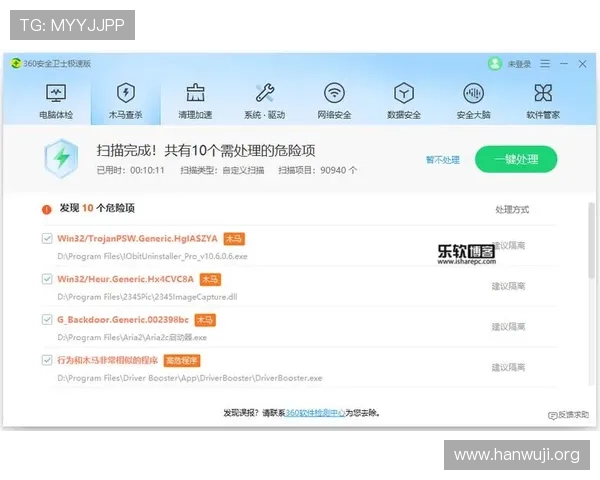This screenshot has height=480, width=600.
Task: Click the 木马 tag on G_Backdoor row
Action: [205, 320]
